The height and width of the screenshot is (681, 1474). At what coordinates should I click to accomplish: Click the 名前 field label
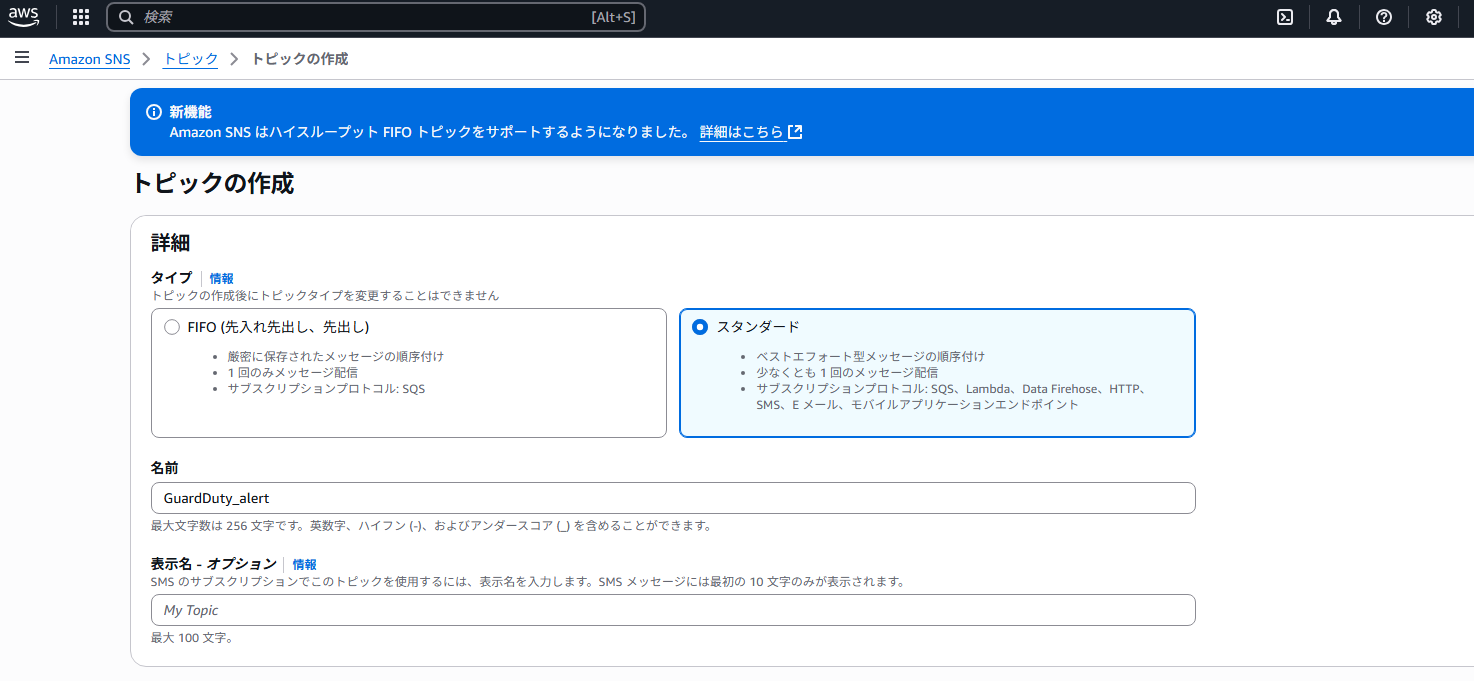tap(165, 468)
